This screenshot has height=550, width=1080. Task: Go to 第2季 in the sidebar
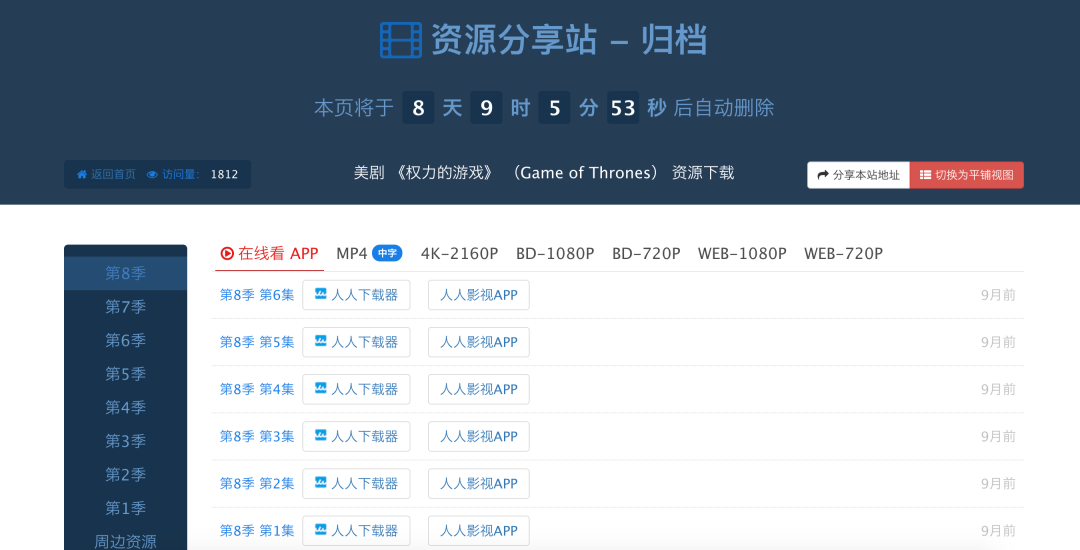pyautogui.click(x=125, y=474)
